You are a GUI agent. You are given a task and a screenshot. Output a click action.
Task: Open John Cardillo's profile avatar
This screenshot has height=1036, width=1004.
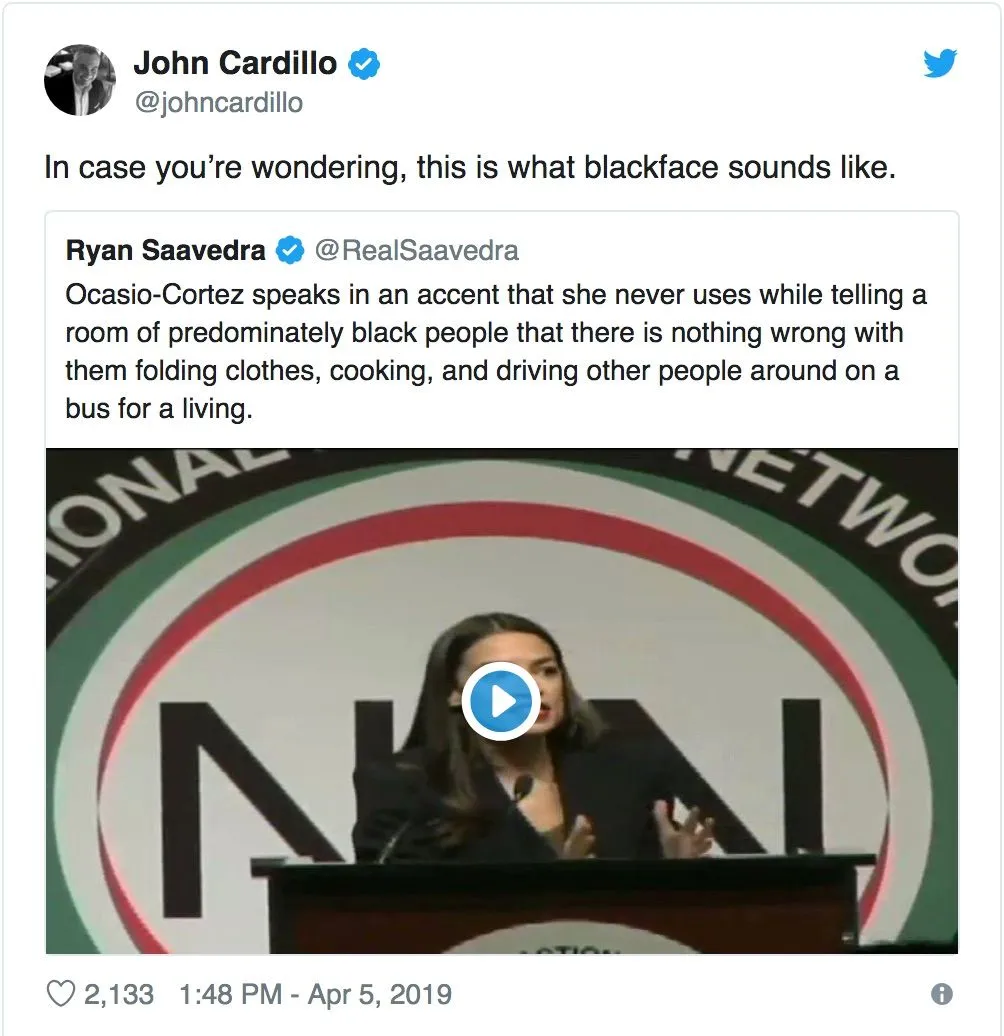pyautogui.click(x=80, y=80)
